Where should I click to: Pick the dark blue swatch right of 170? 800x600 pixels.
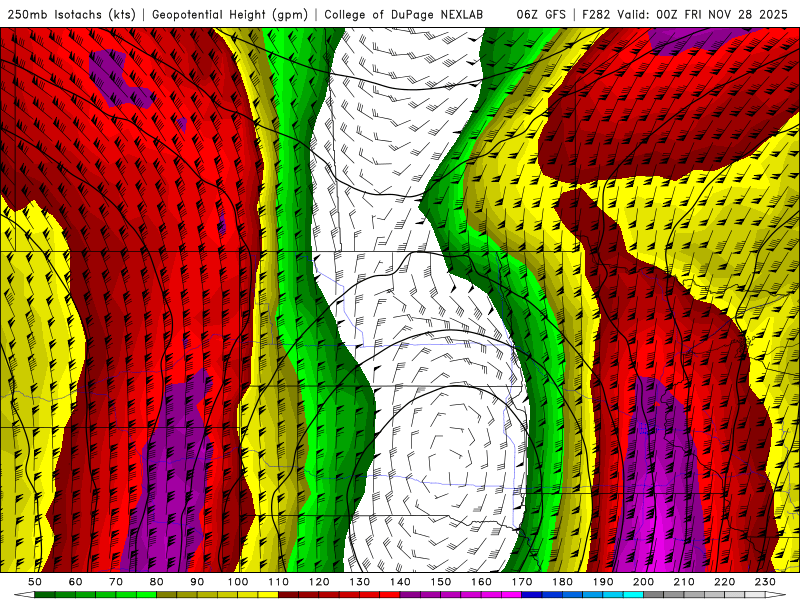point(532,595)
